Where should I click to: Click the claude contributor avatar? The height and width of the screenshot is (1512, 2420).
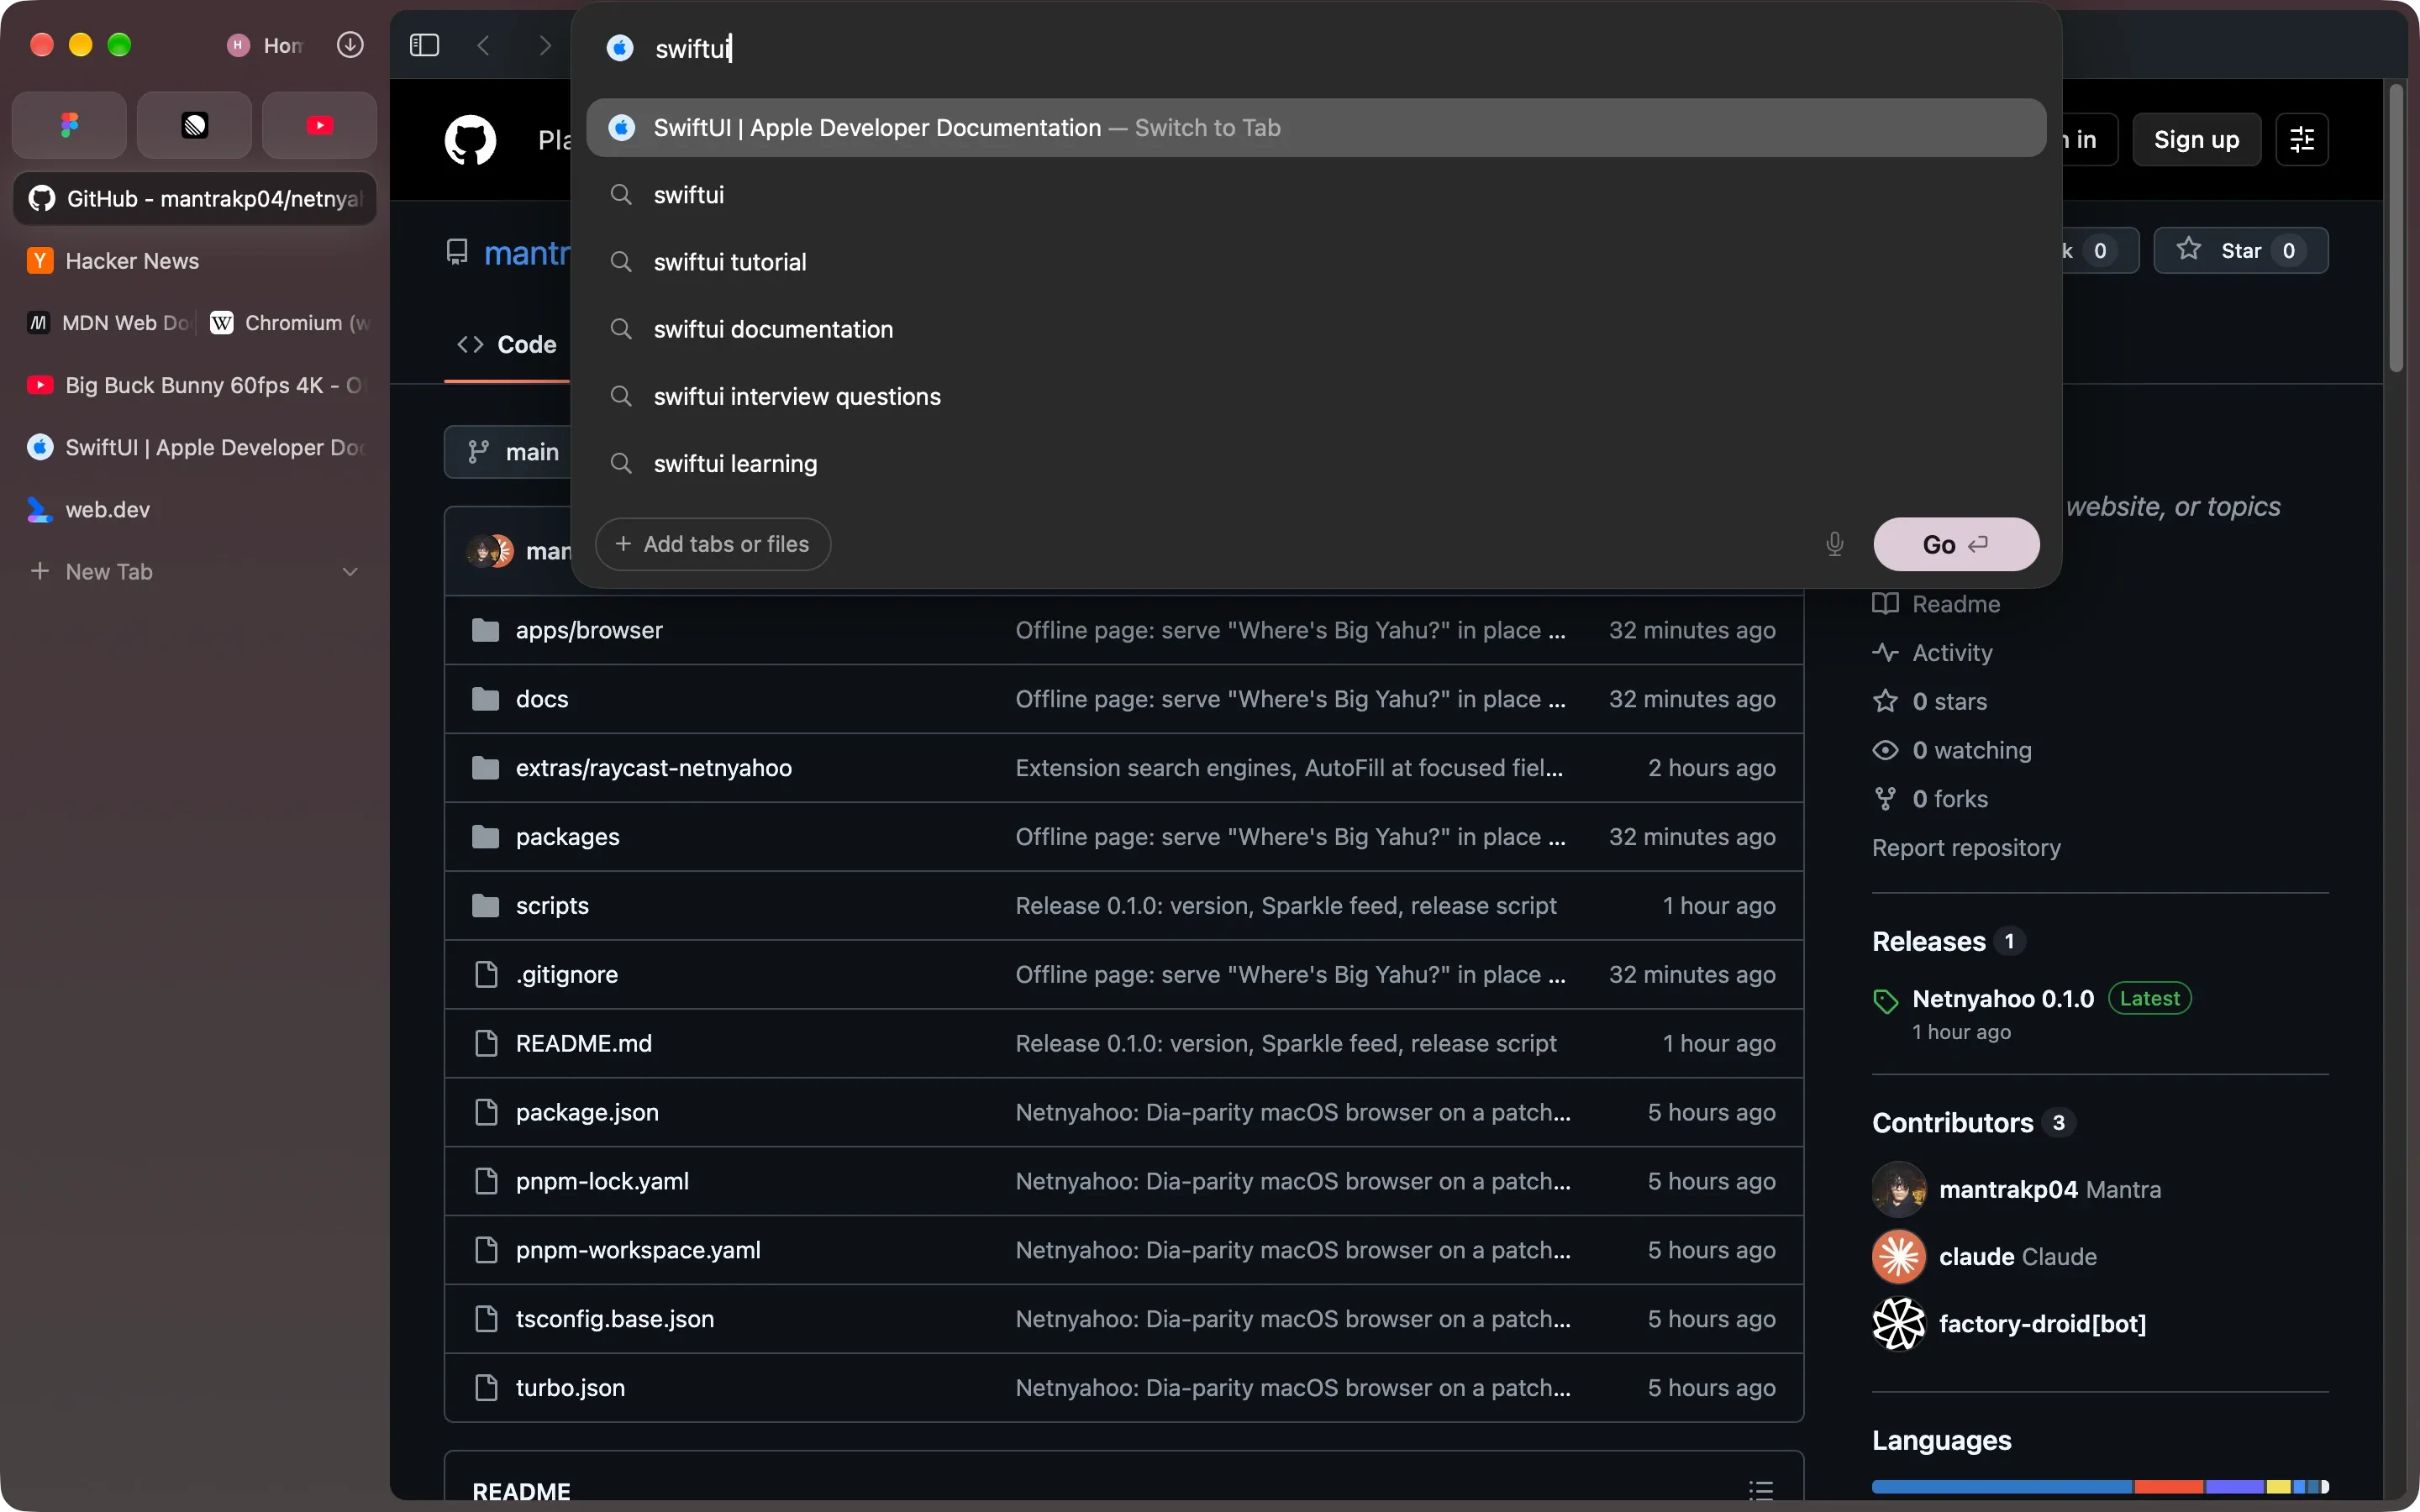[1899, 1257]
